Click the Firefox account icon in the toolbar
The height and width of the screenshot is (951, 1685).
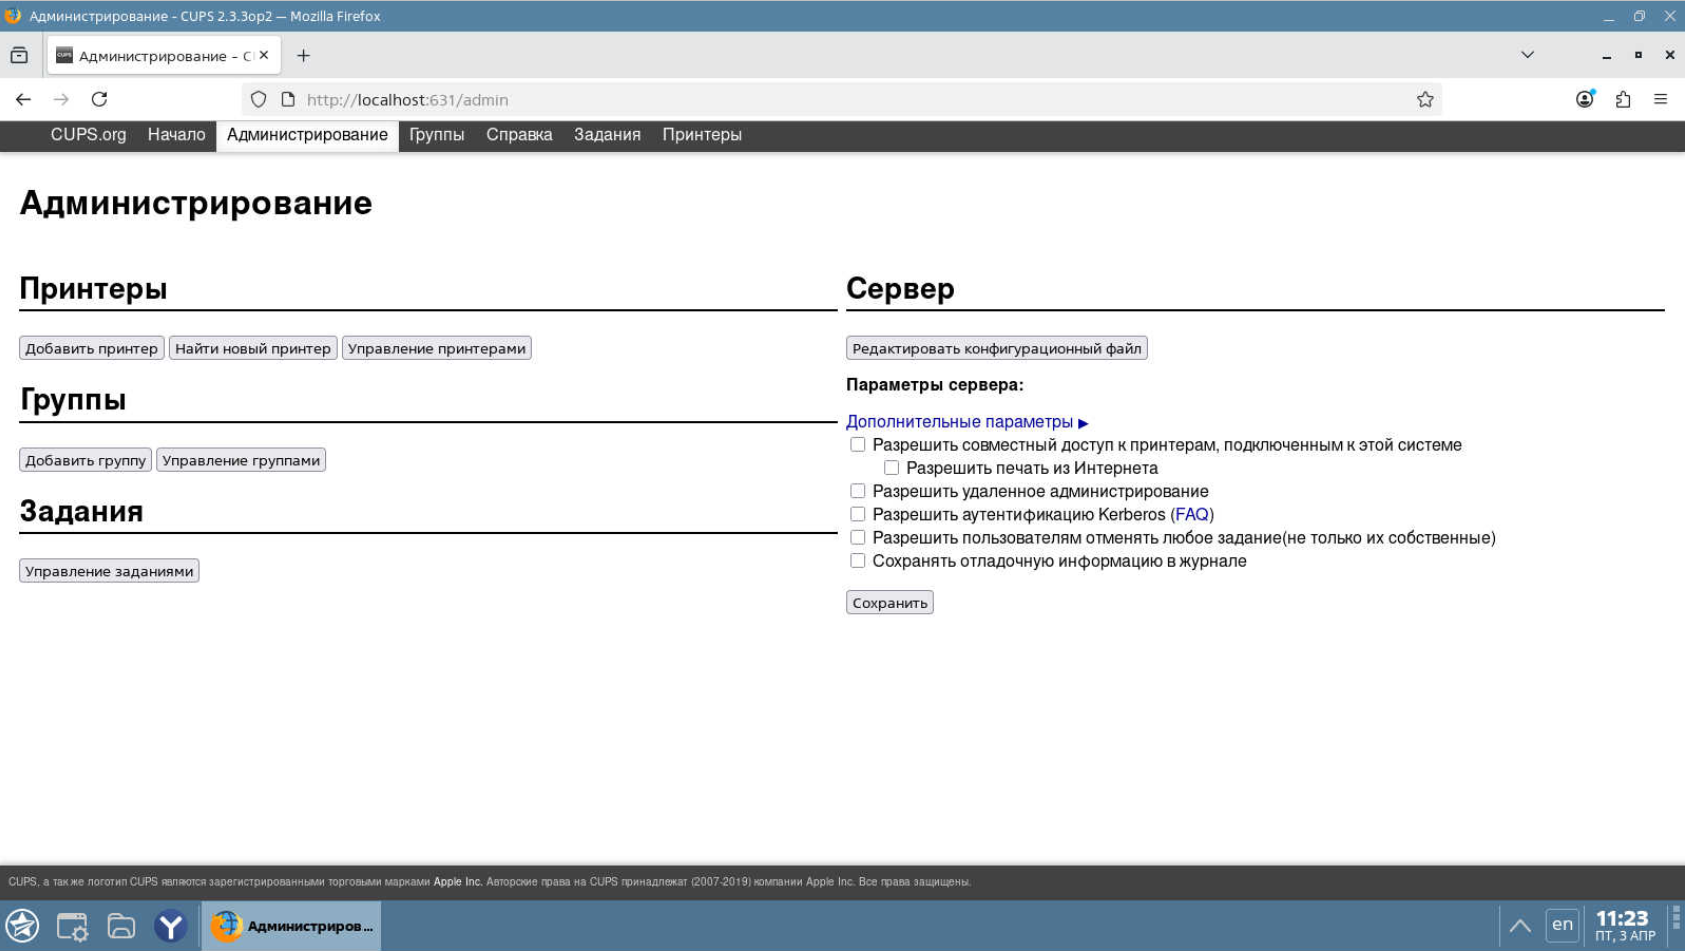pyautogui.click(x=1583, y=99)
